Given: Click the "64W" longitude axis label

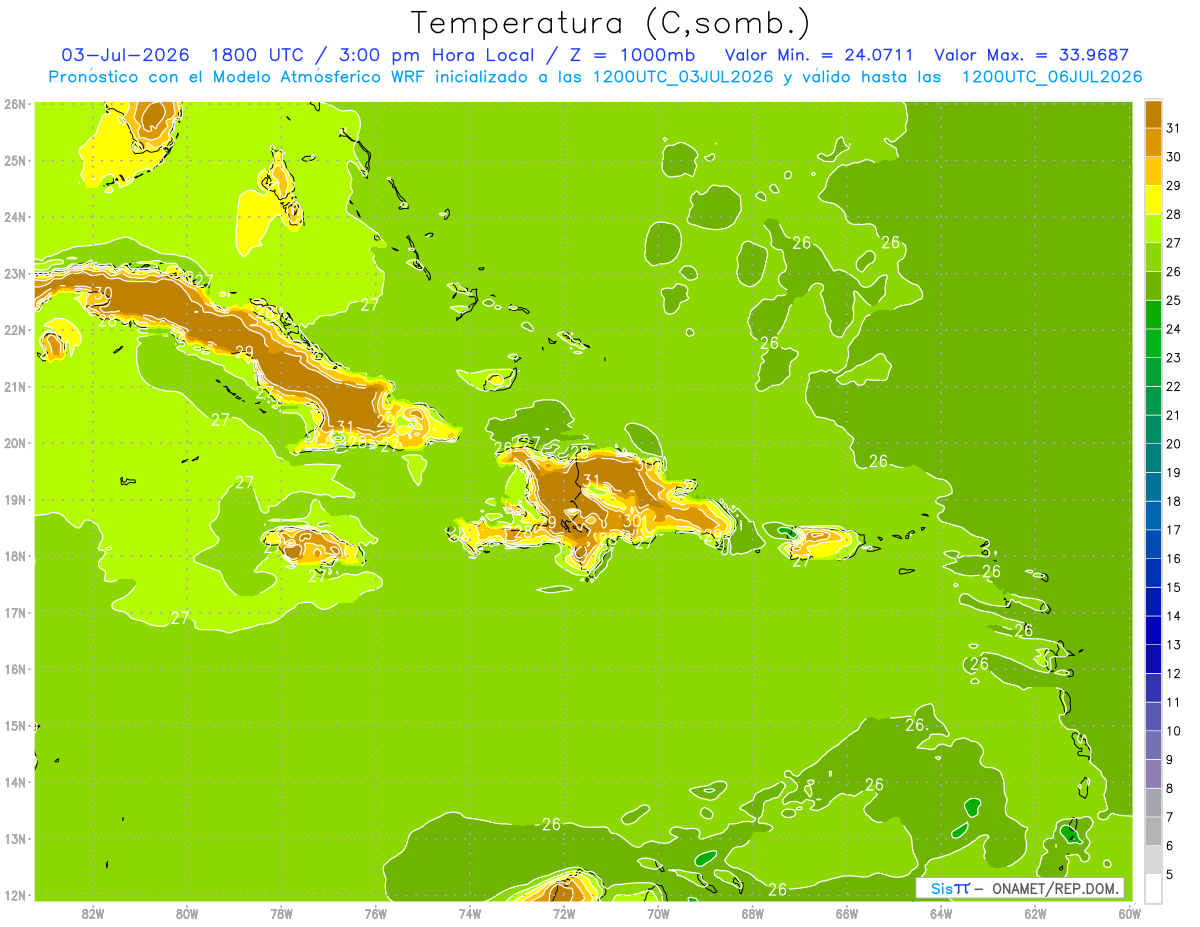Looking at the screenshot, I should pyautogui.click(x=941, y=913).
